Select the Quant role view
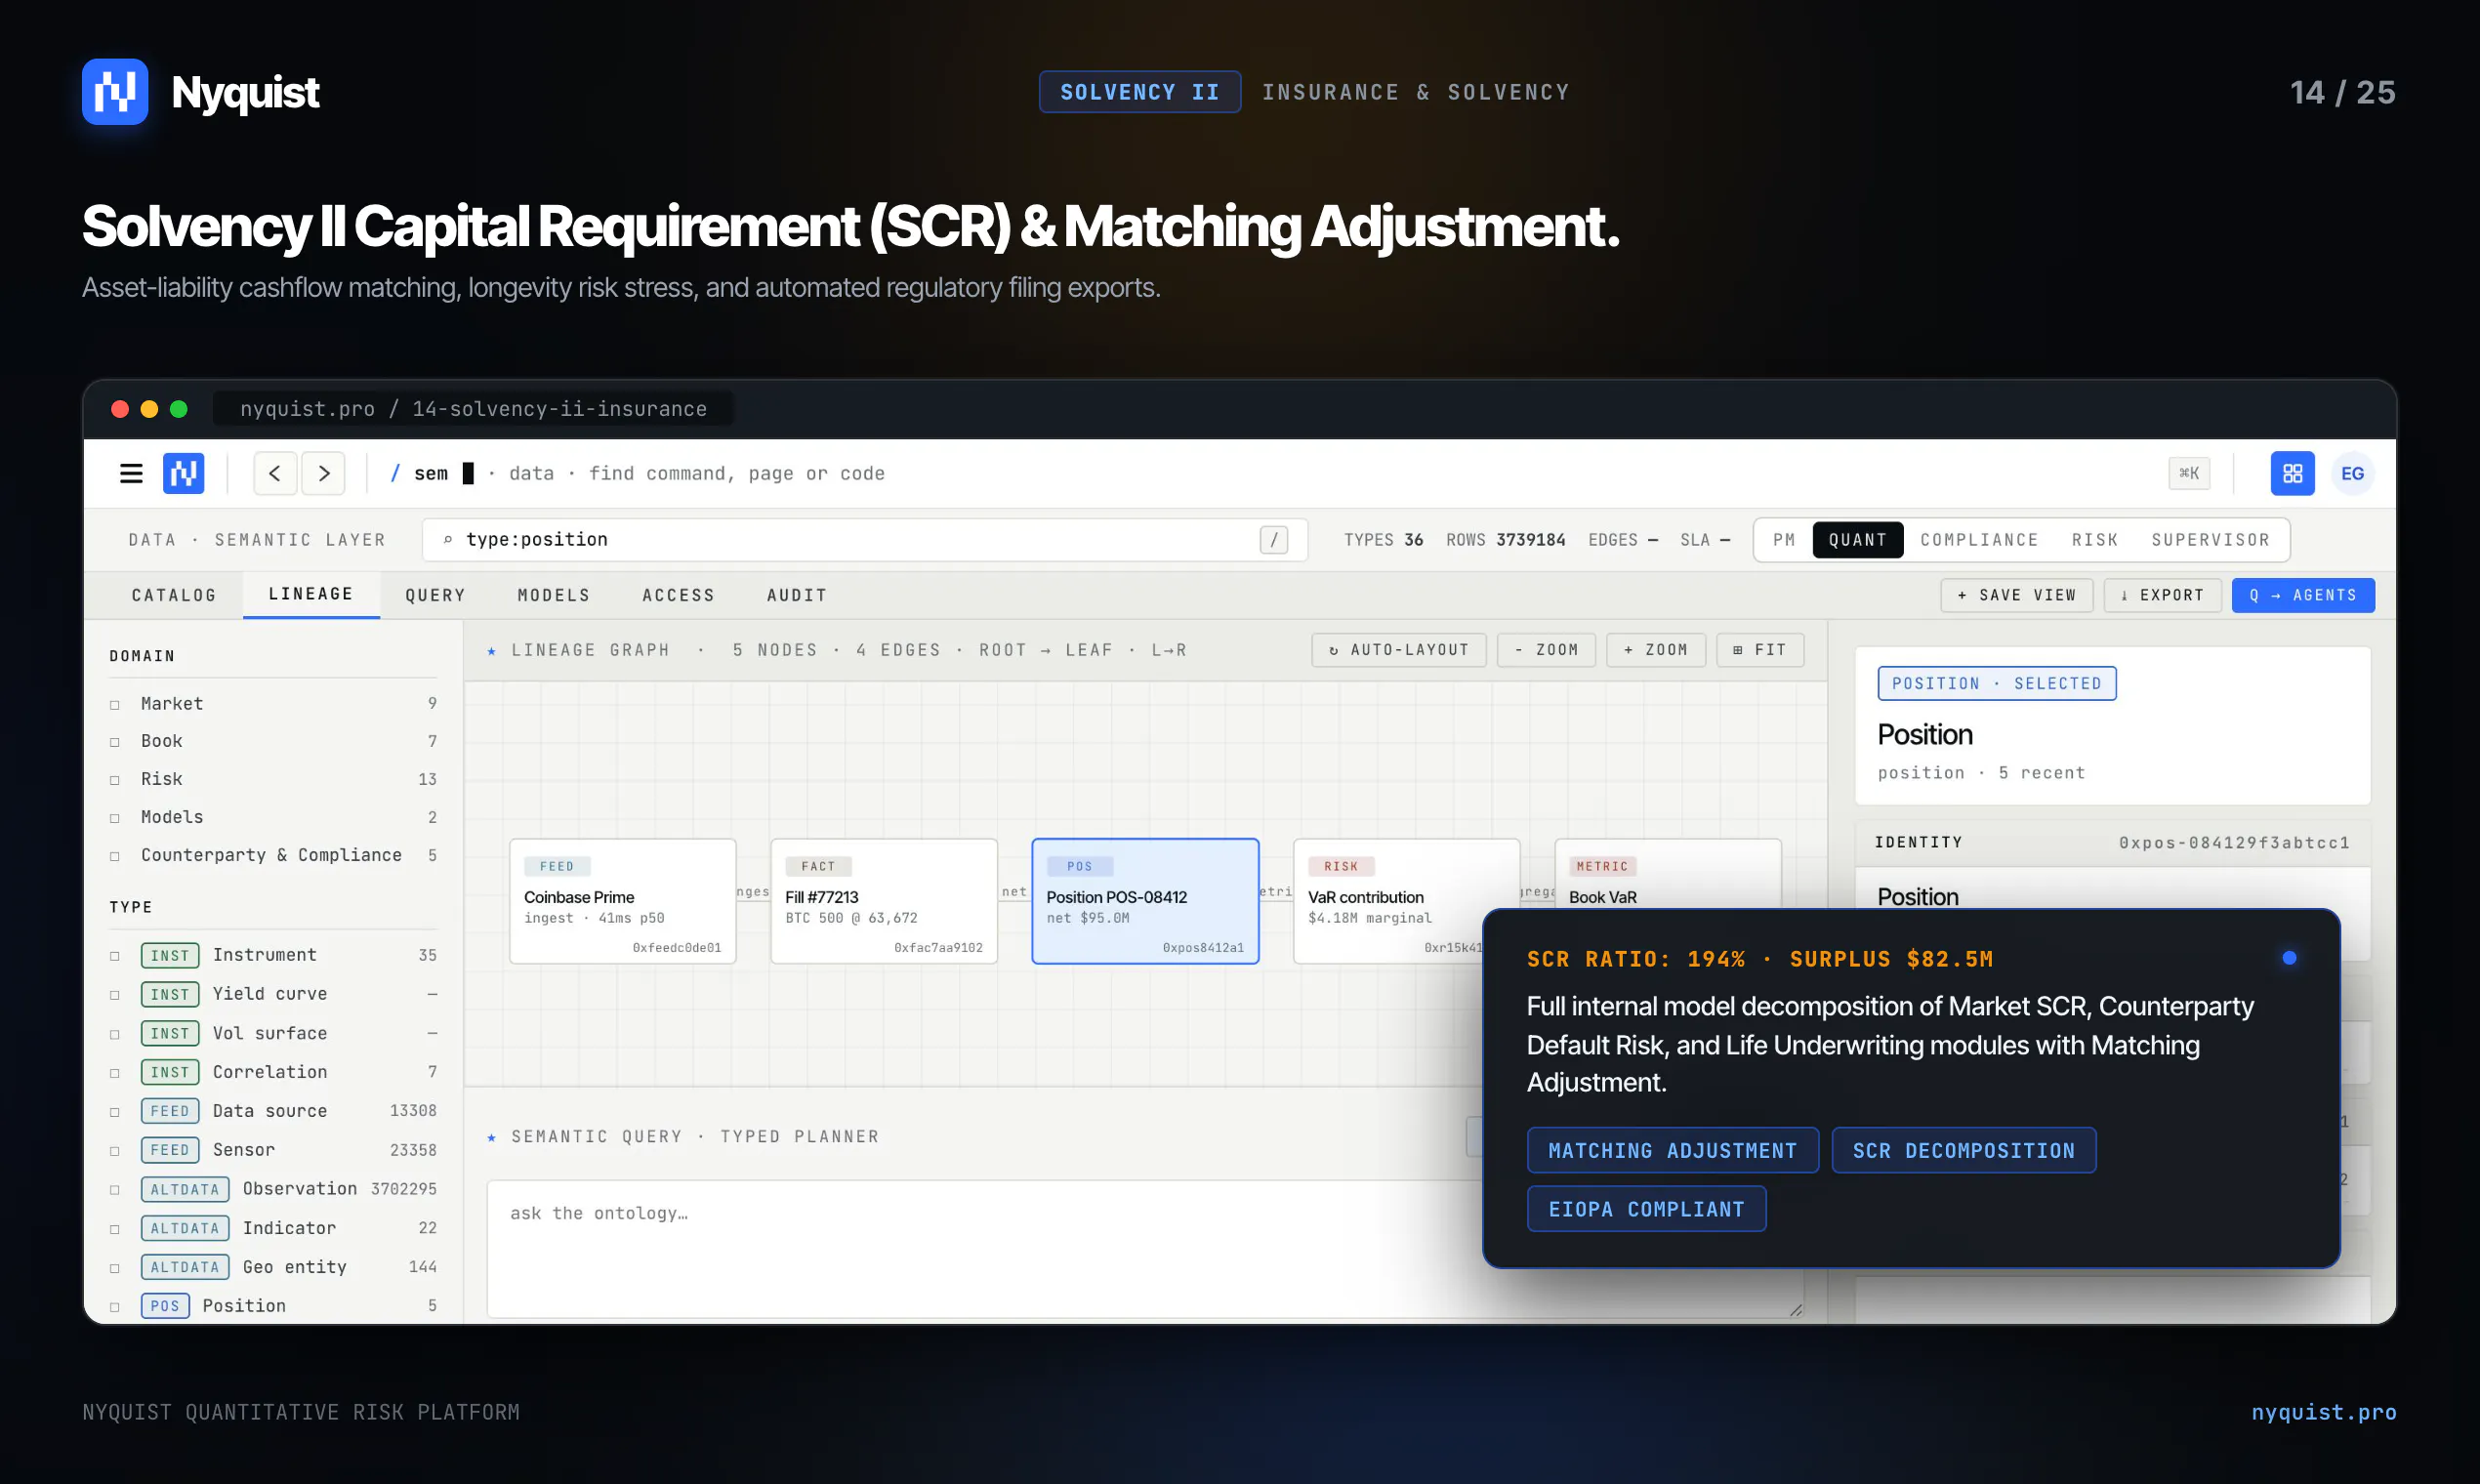 click(x=1857, y=540)
